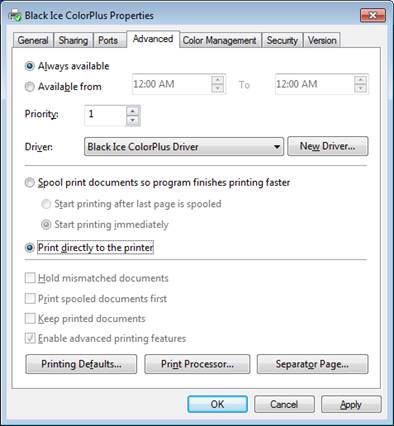Switch to the Color Management tab
This screenshot has width=394, height=426.
[220, 40]
